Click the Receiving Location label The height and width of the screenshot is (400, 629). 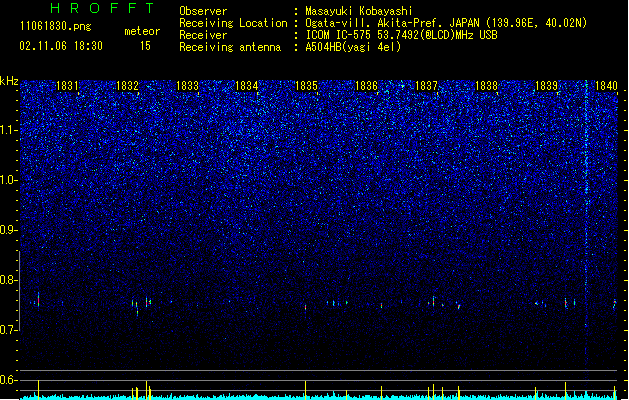[233, 23]
